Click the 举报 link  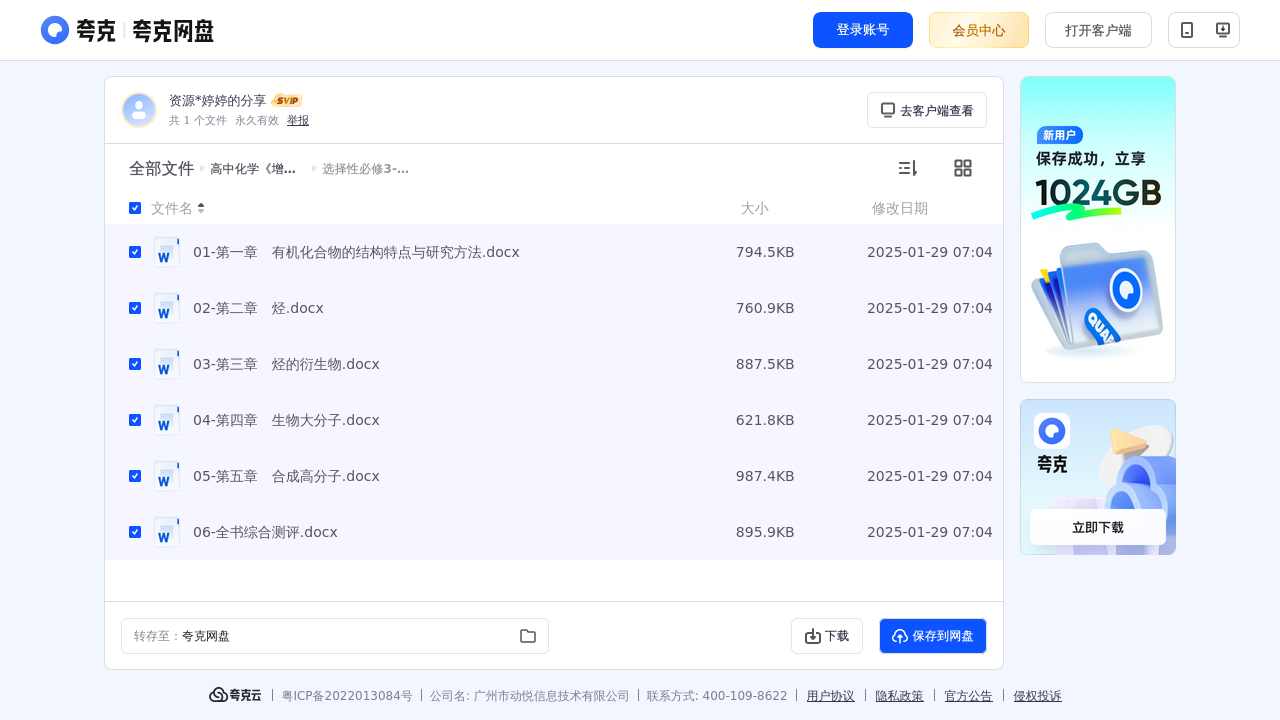click(298, 120)
